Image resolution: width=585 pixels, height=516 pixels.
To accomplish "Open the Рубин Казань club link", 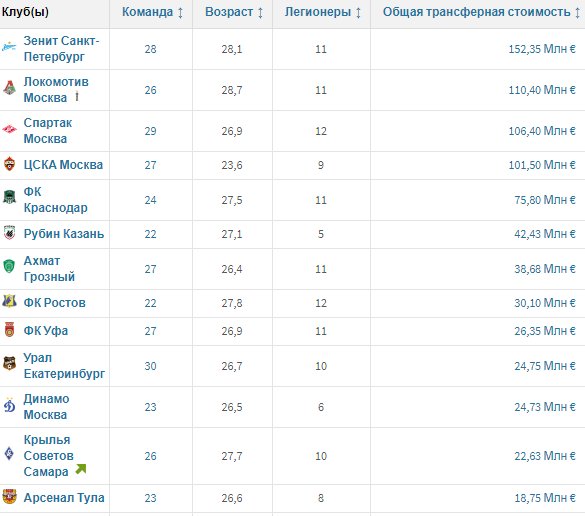I will (64, 234).
